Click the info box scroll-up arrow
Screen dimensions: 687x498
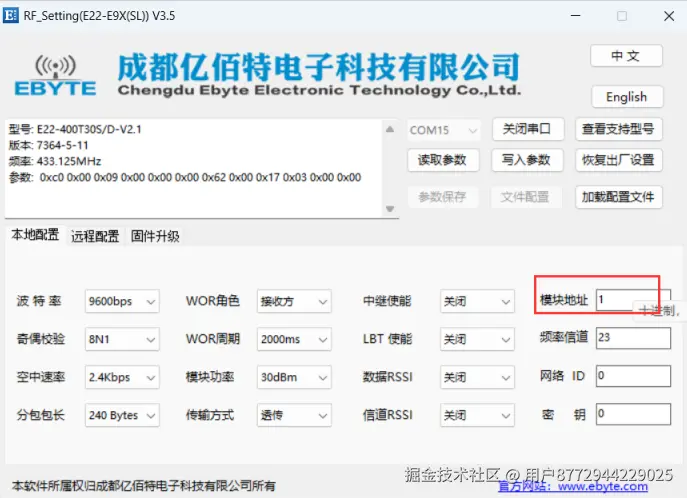point(390,129)
